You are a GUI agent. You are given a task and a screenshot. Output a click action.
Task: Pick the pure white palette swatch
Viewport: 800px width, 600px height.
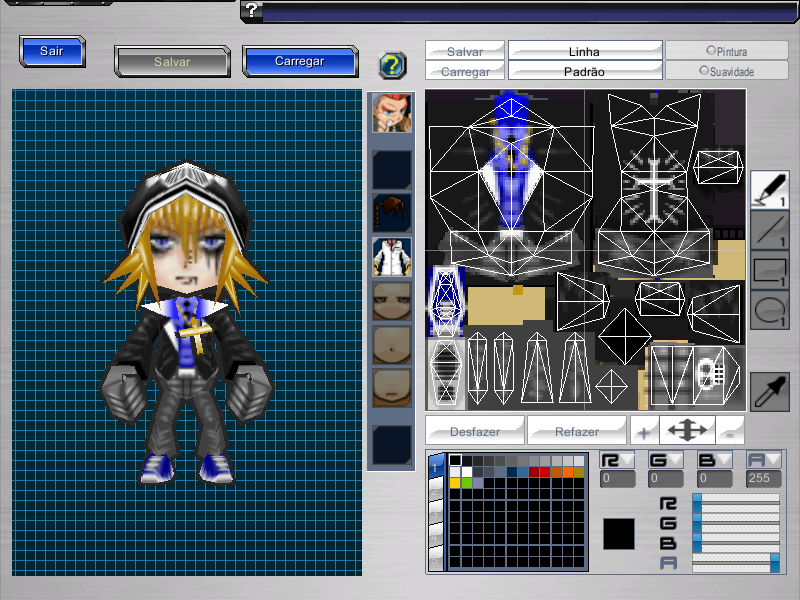point(466,471)
